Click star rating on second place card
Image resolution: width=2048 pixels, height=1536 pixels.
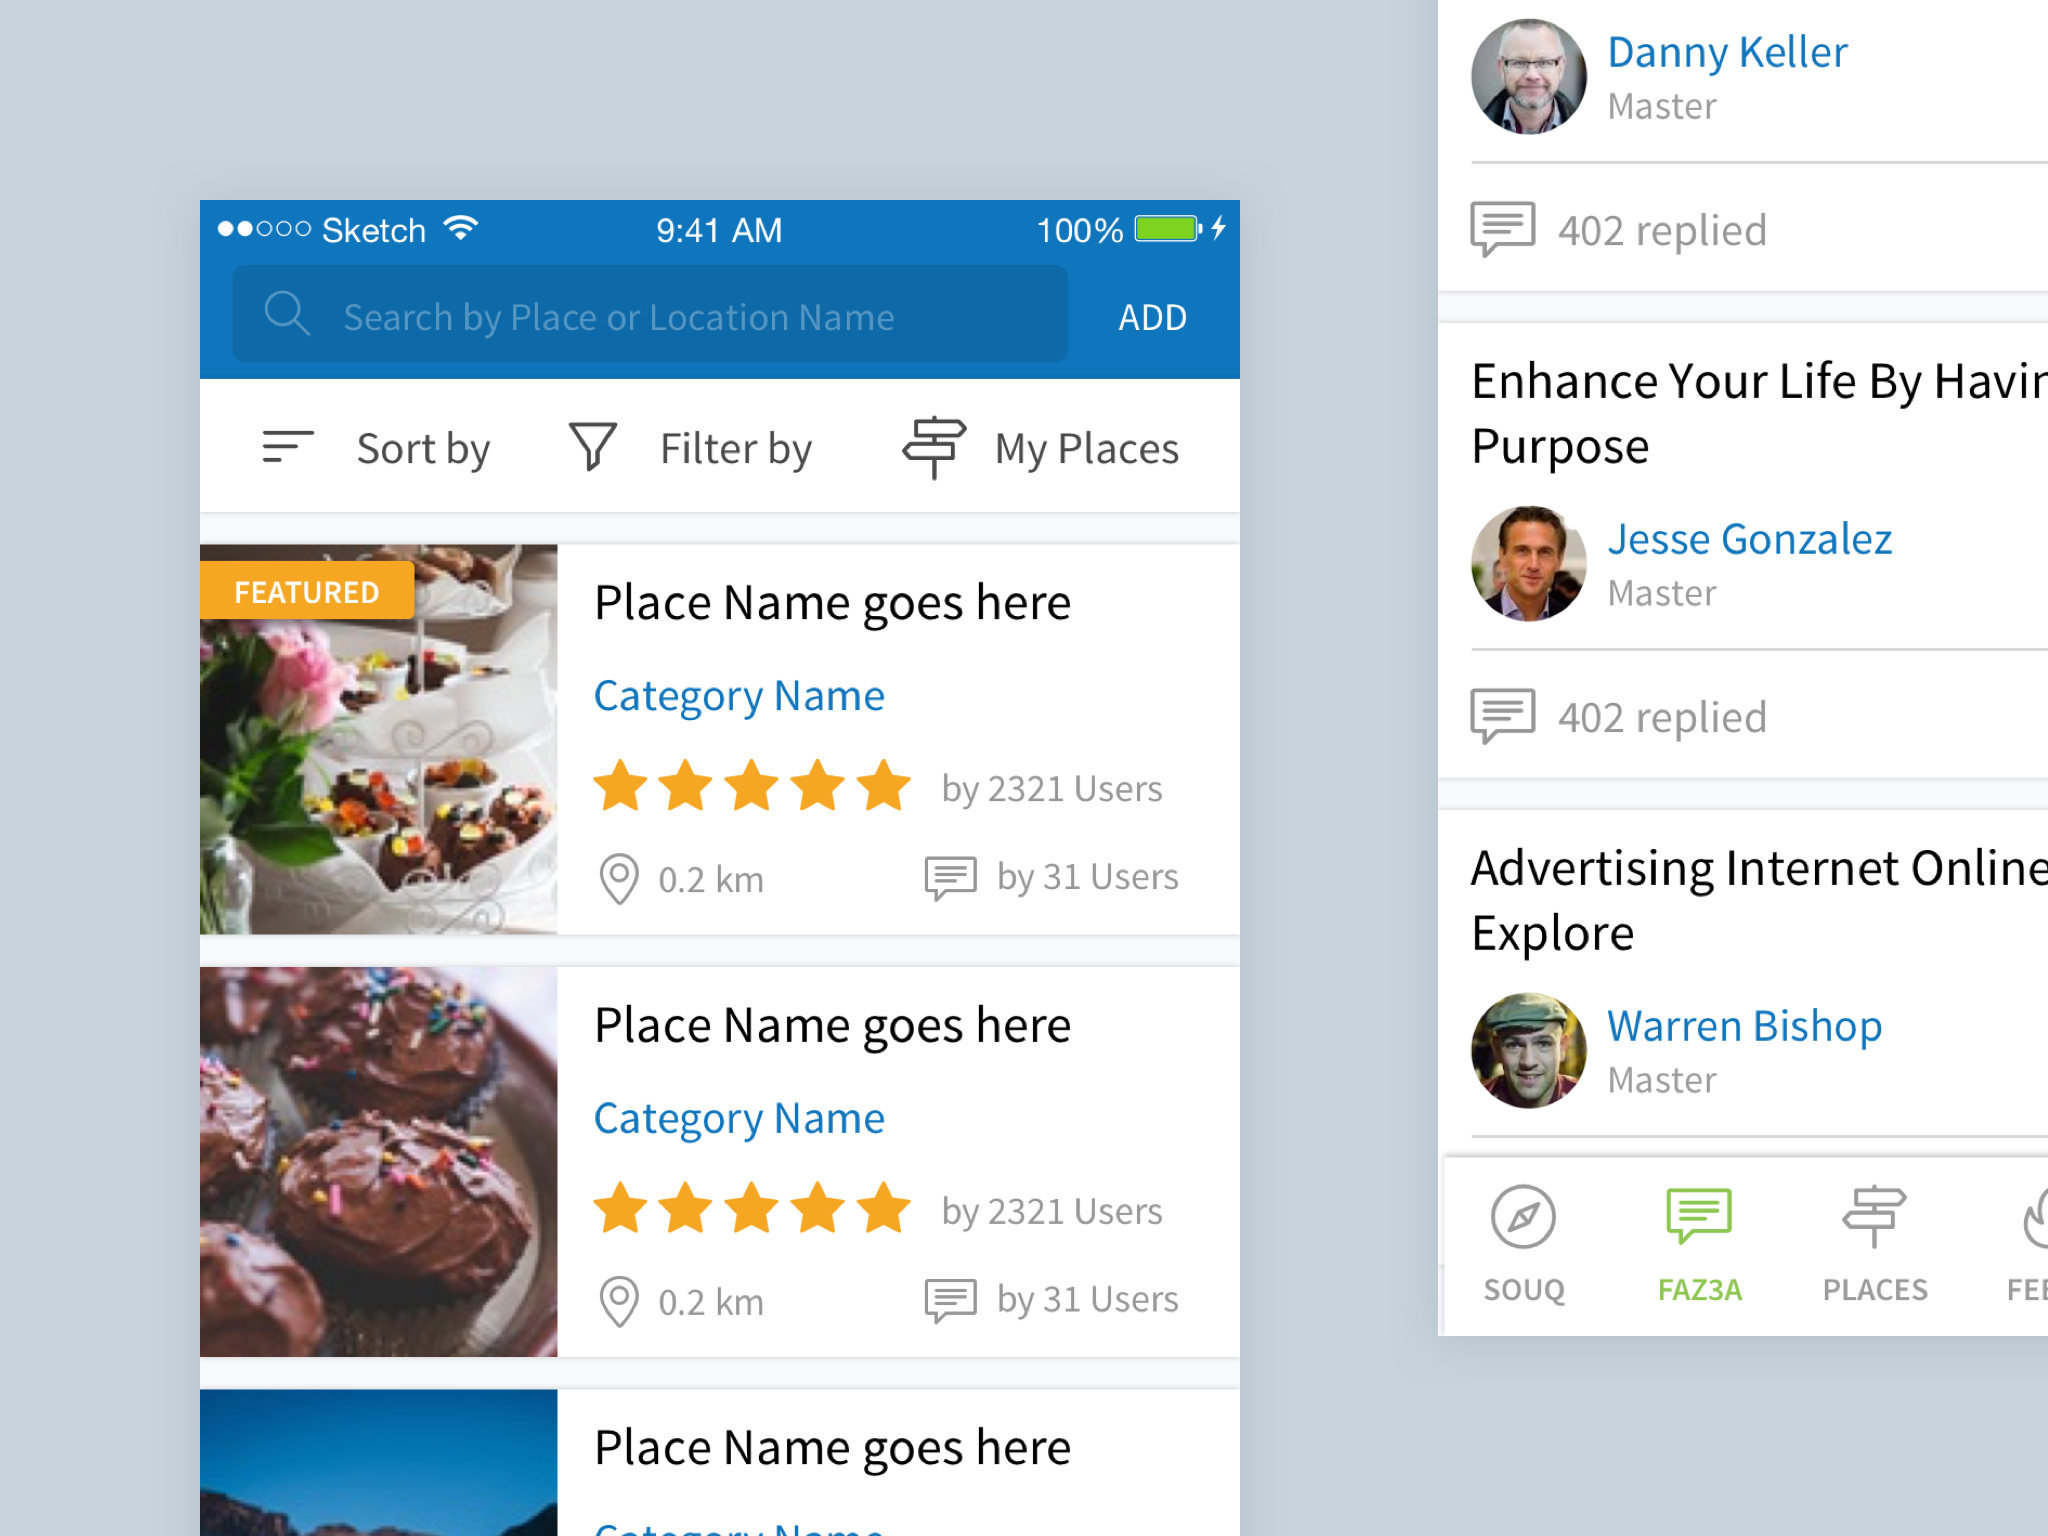752,1208
